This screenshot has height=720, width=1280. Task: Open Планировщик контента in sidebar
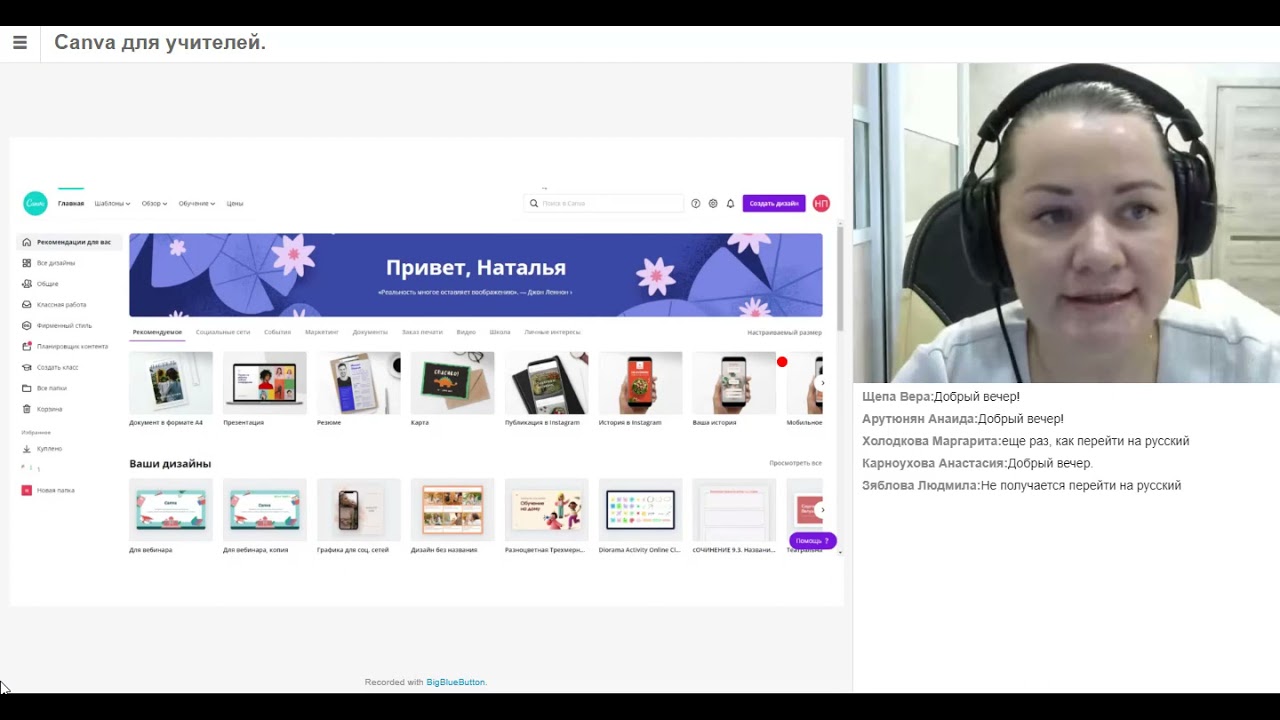(x=72, y=346)
